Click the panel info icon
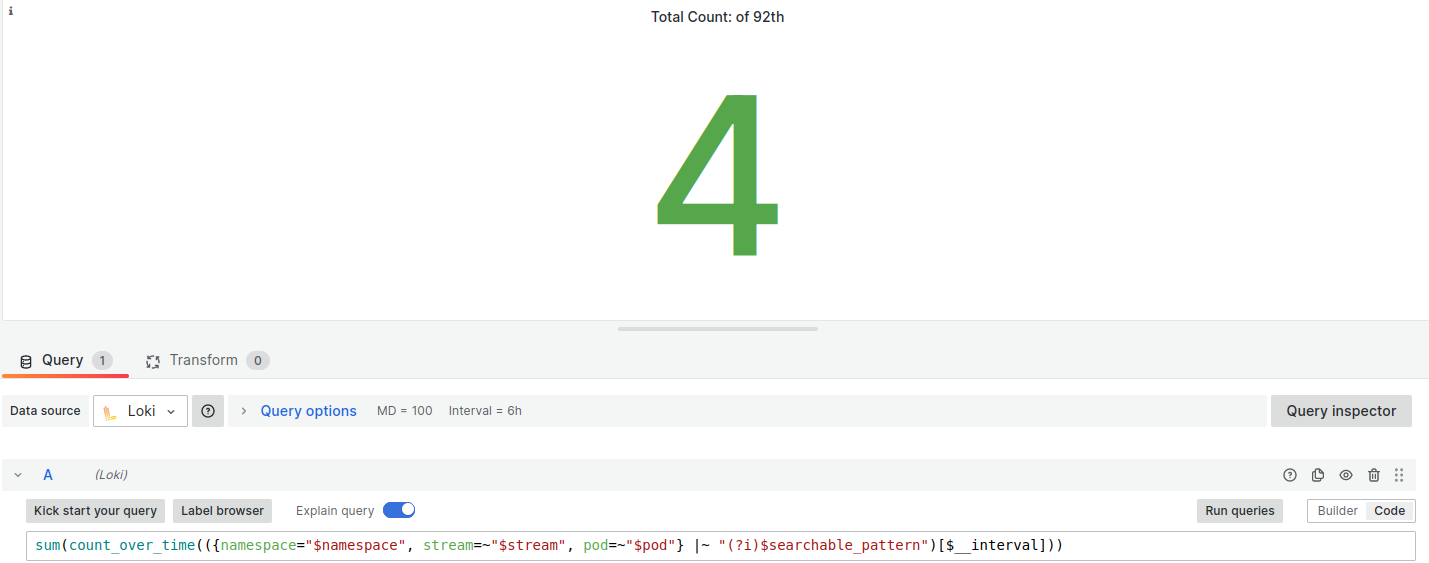The width and height of the screenshot is (1429, 563). coord(11,12)
